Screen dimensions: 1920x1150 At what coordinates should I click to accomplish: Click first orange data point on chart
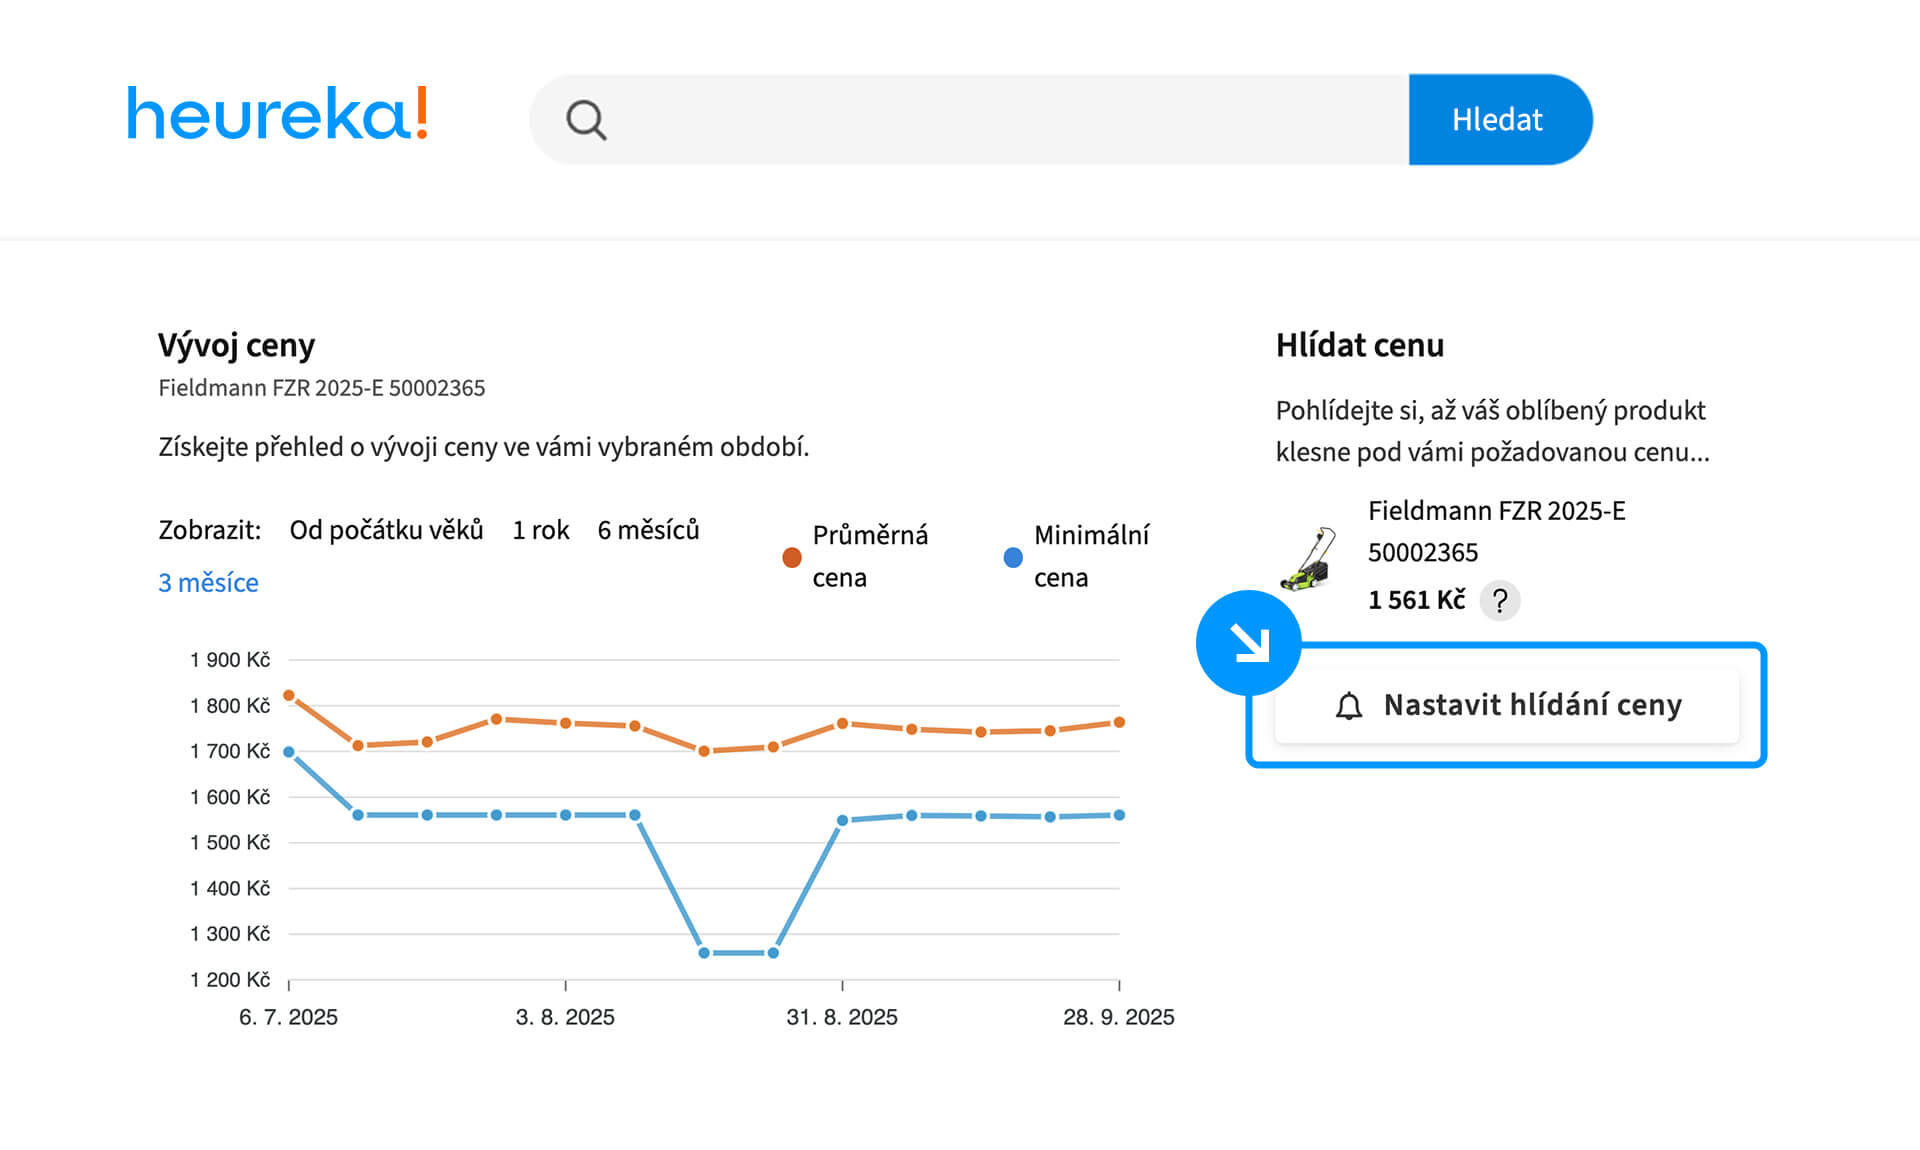(x=289, y=695)
